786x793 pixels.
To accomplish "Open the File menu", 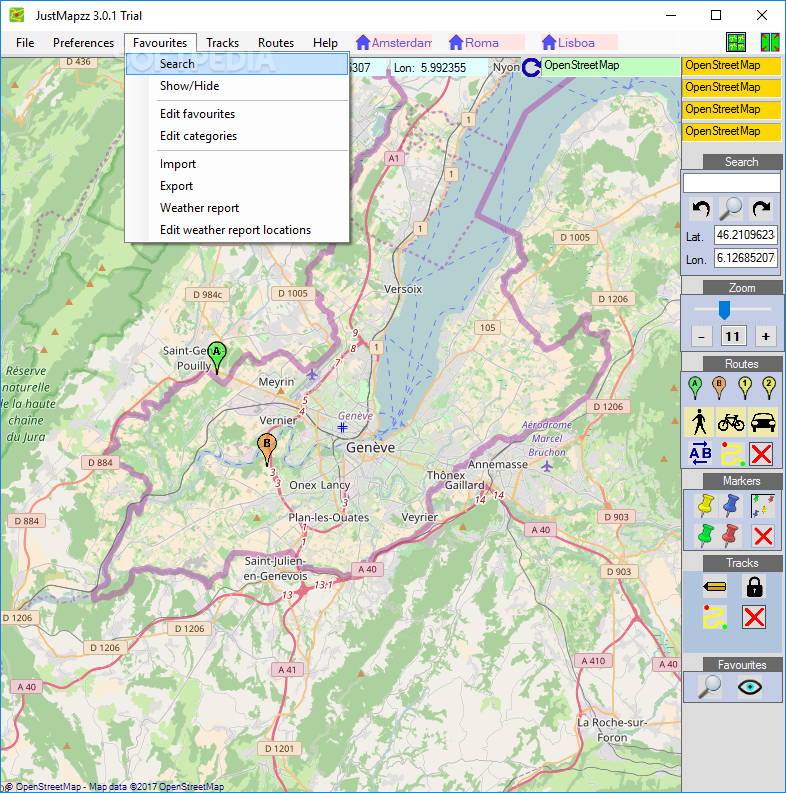I will click(x=25, y=43).
